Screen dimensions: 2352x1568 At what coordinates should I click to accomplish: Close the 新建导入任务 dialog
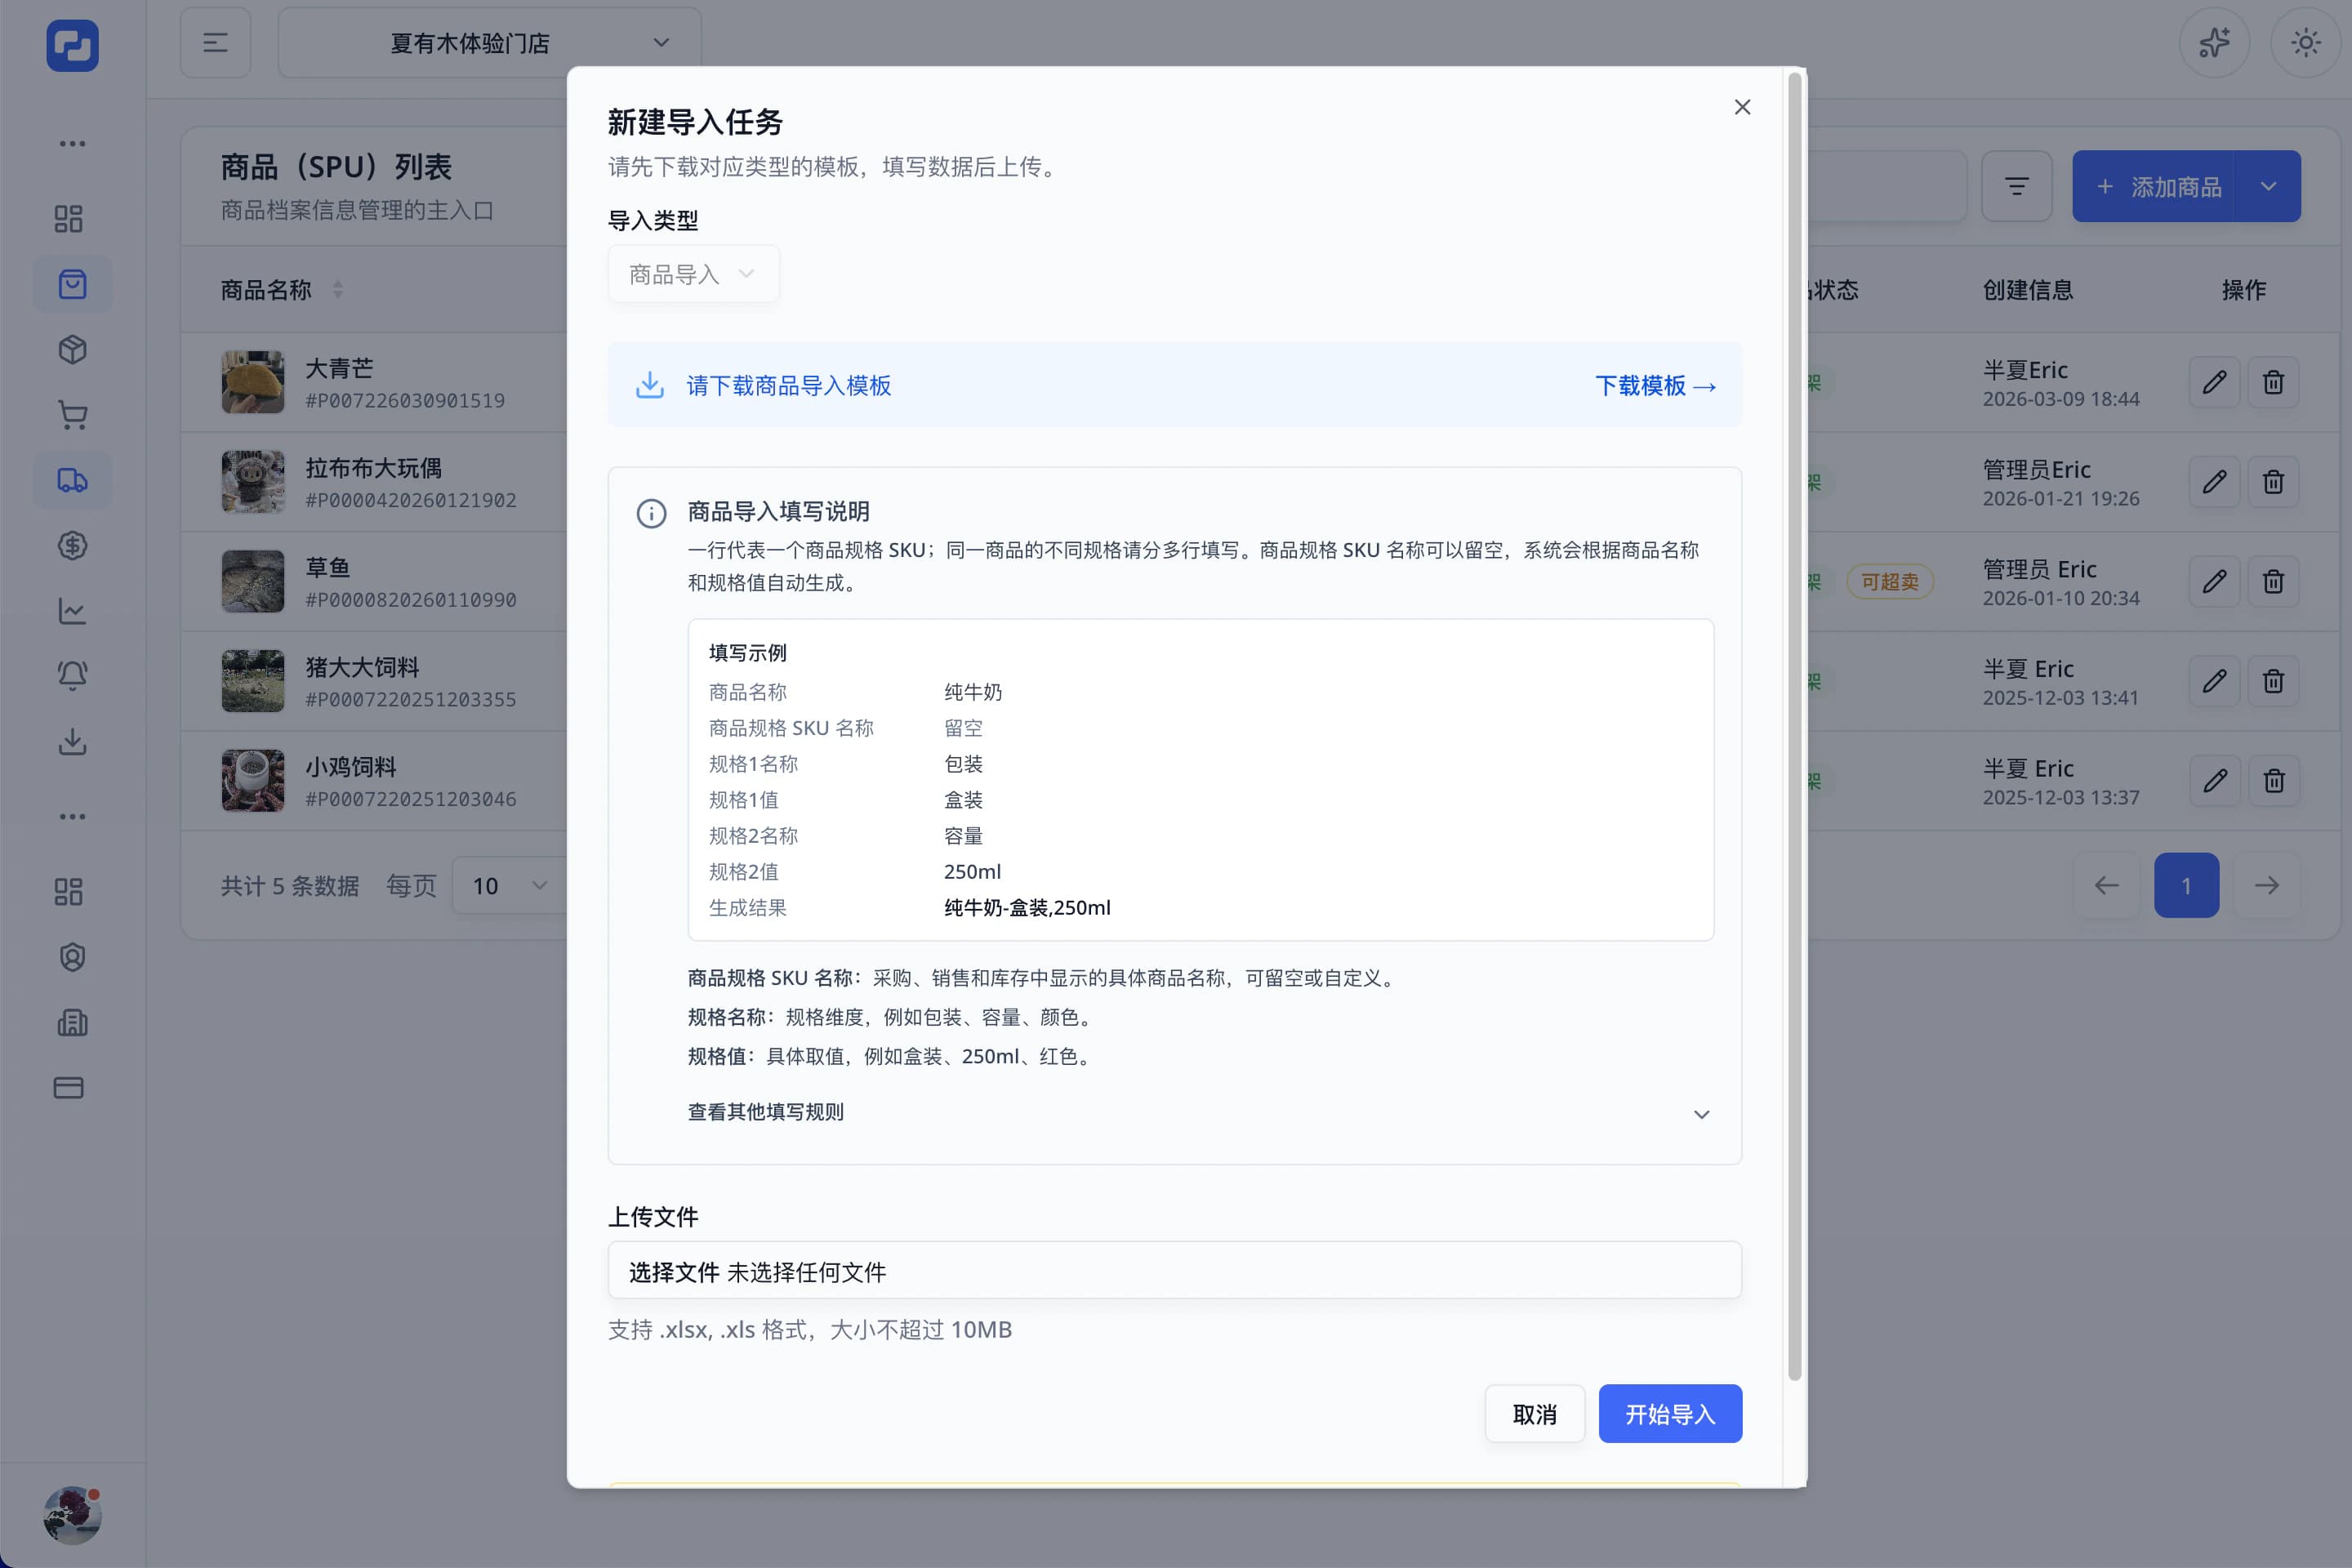(1742, 107)
